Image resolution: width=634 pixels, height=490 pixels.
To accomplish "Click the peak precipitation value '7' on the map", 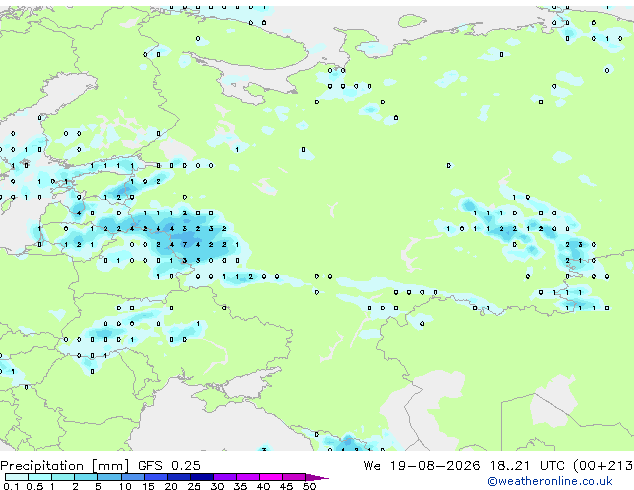I will pyautogui.click(x=185, y=245).
